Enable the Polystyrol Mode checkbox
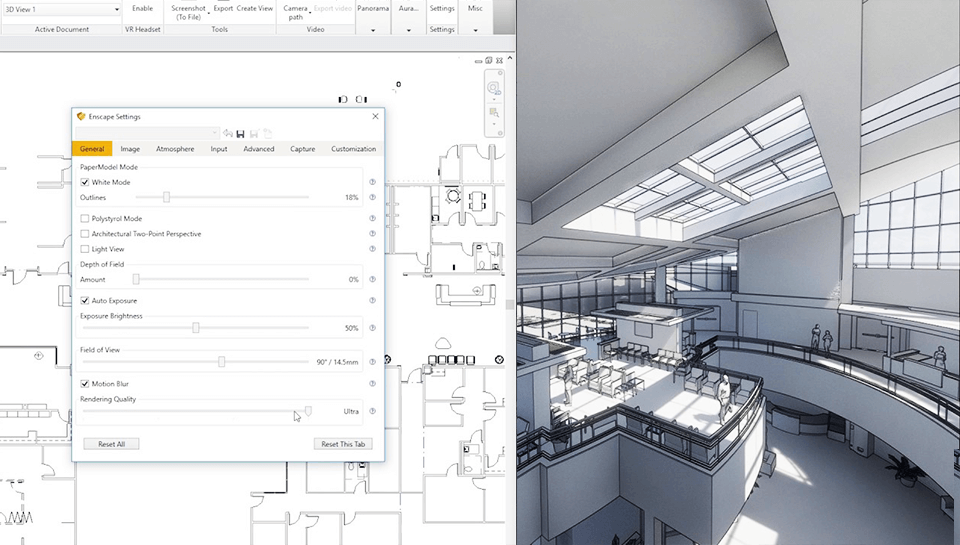 pyautogui.click(x=85, y=219)
